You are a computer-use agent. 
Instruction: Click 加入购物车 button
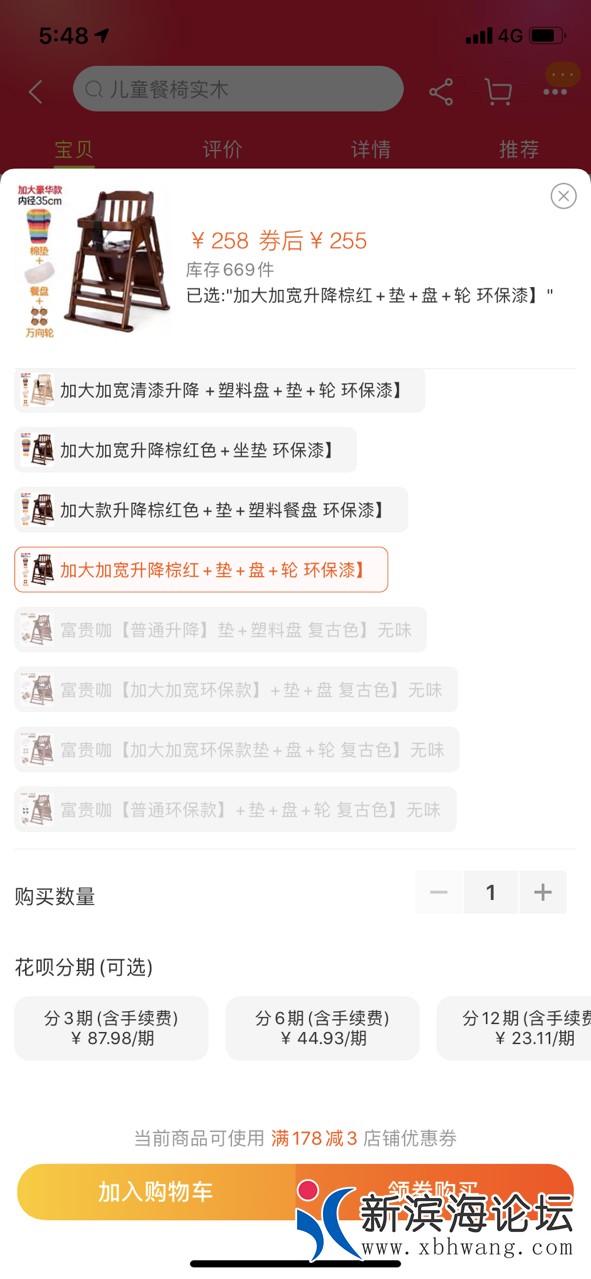[x=156, y=1192]
